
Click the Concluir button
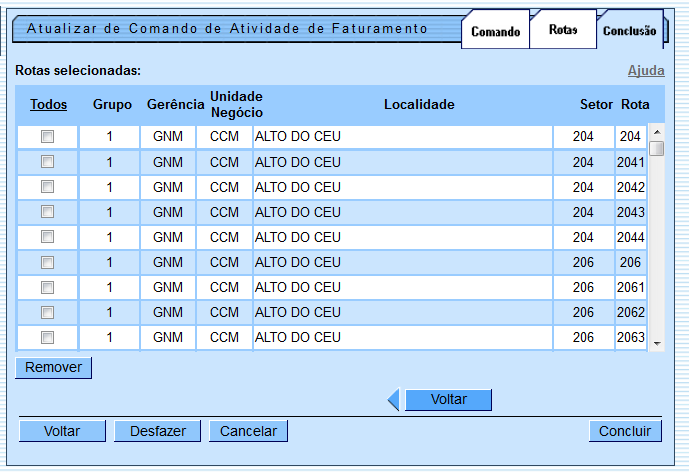(x=624, y=431)
